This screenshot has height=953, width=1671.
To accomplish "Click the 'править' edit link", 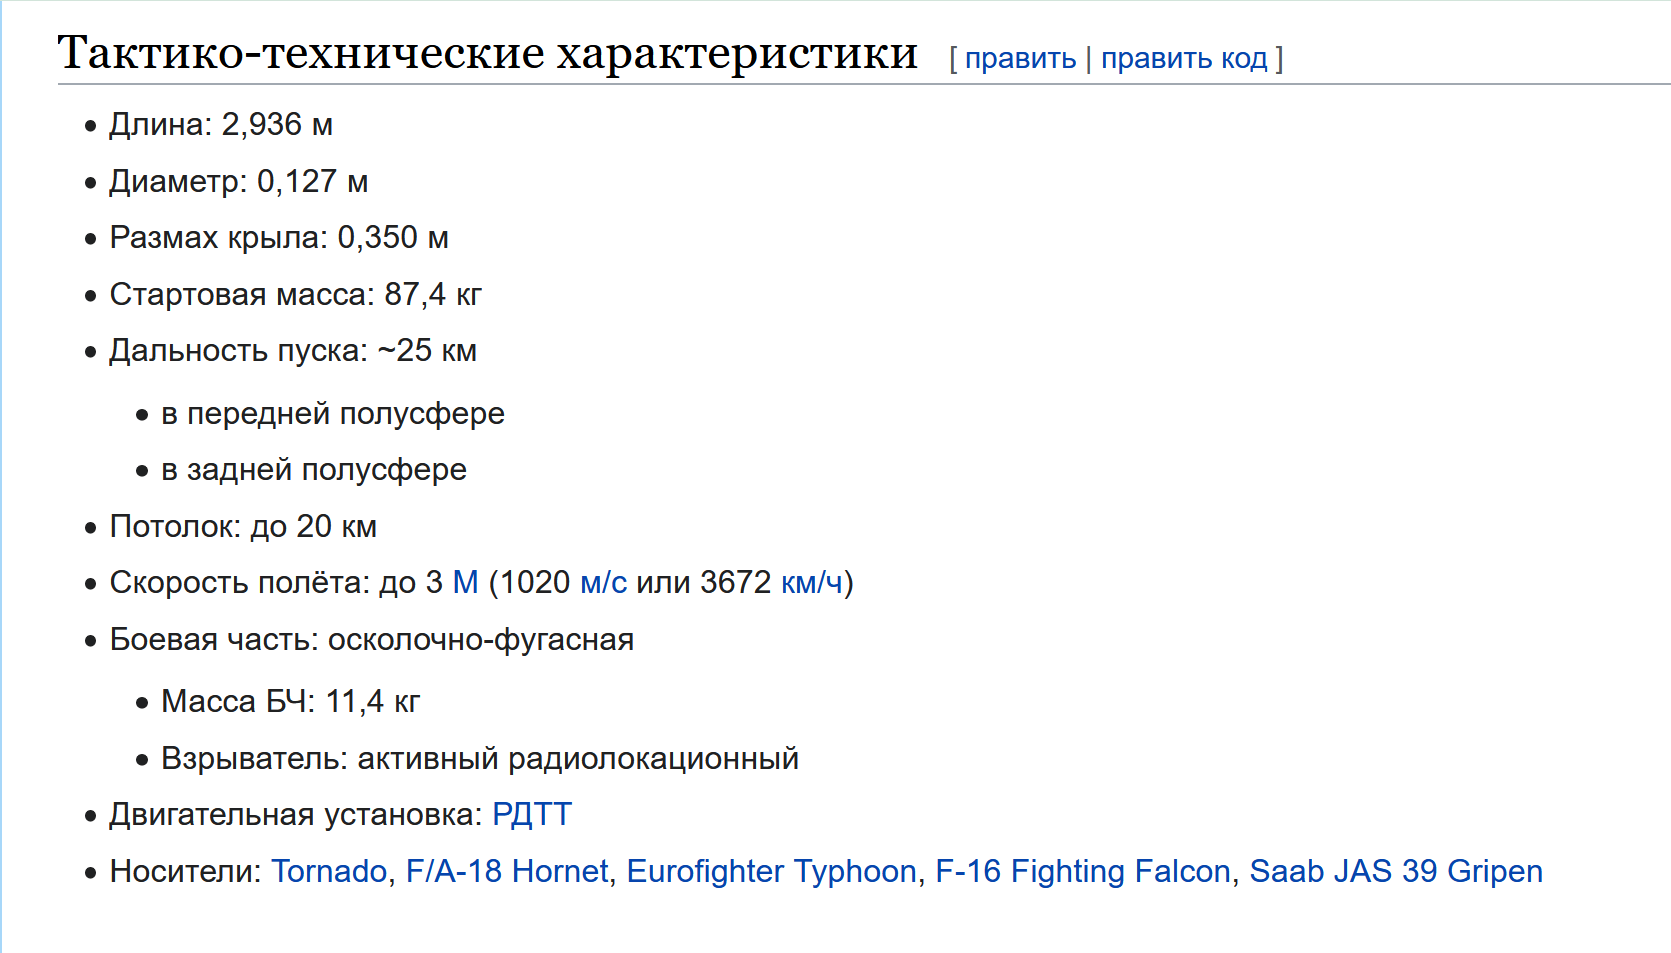I will [1020, 58].
